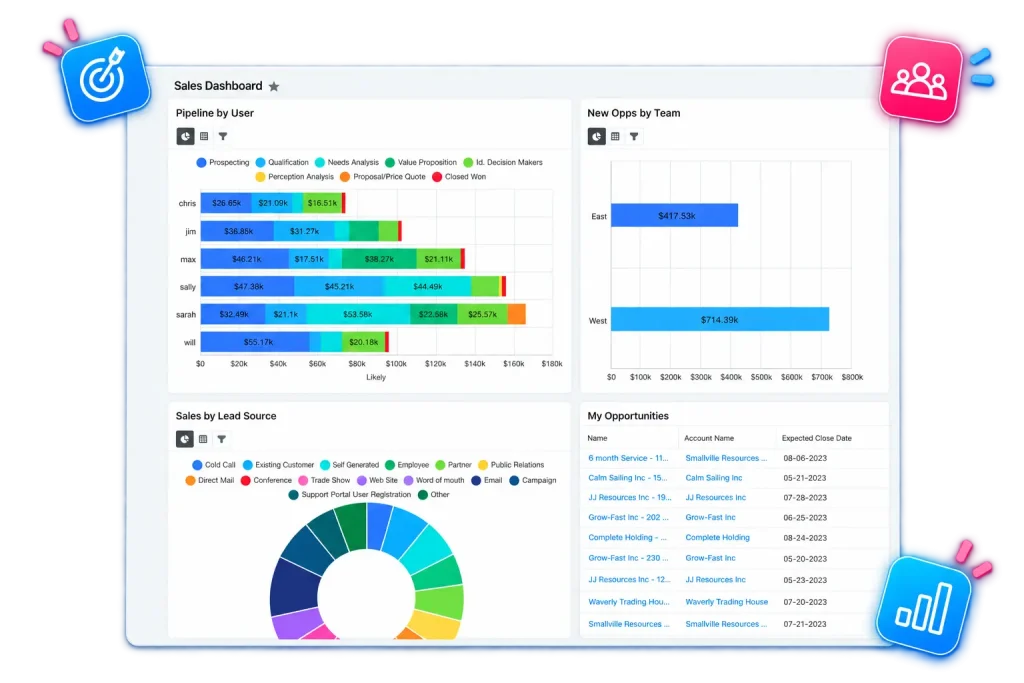1024x683 pixels.
Task: Sort by Name column header
Action: pos(597,438)
